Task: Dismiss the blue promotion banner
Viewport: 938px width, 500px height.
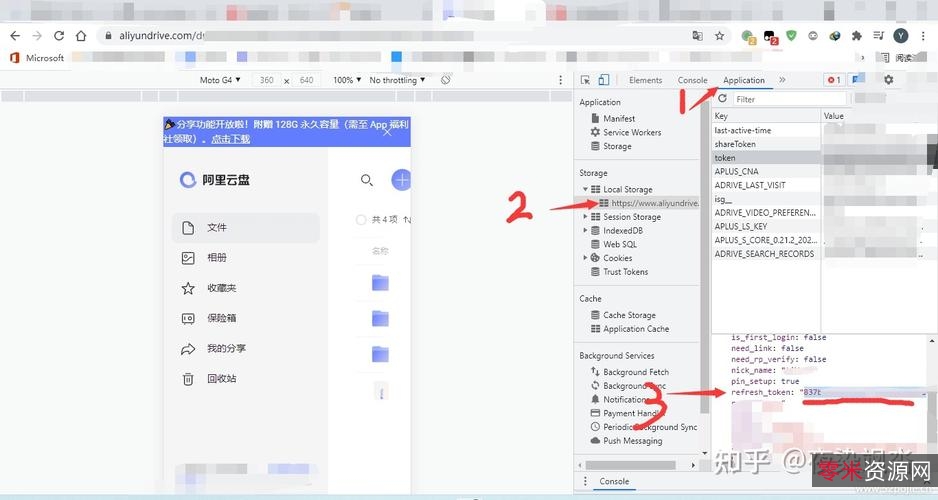Action: (387, 132)
